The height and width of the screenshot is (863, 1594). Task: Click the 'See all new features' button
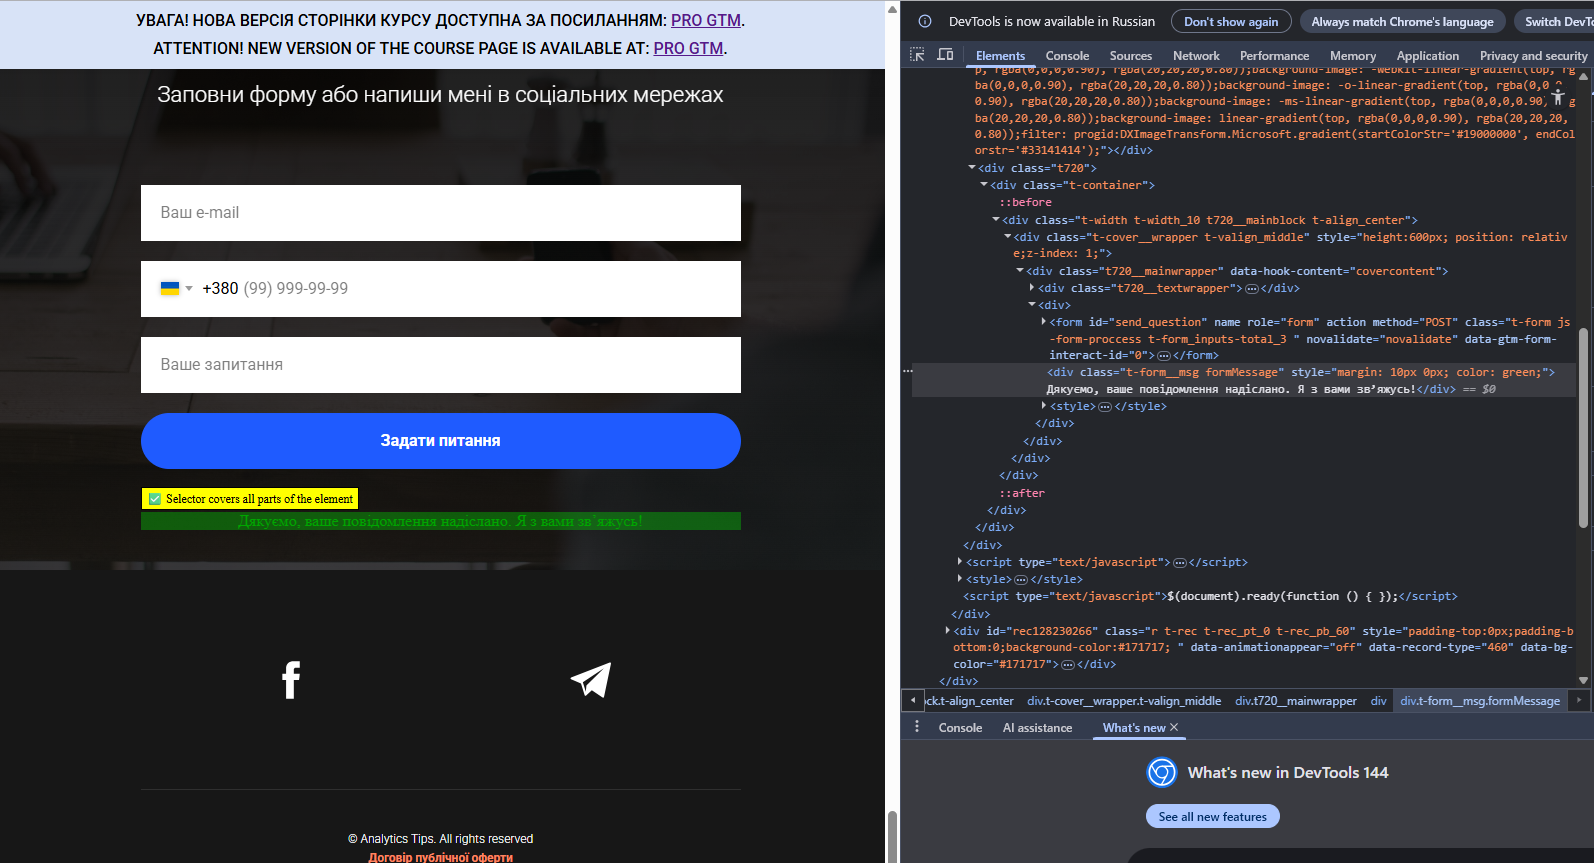[x=1212, y=816]
